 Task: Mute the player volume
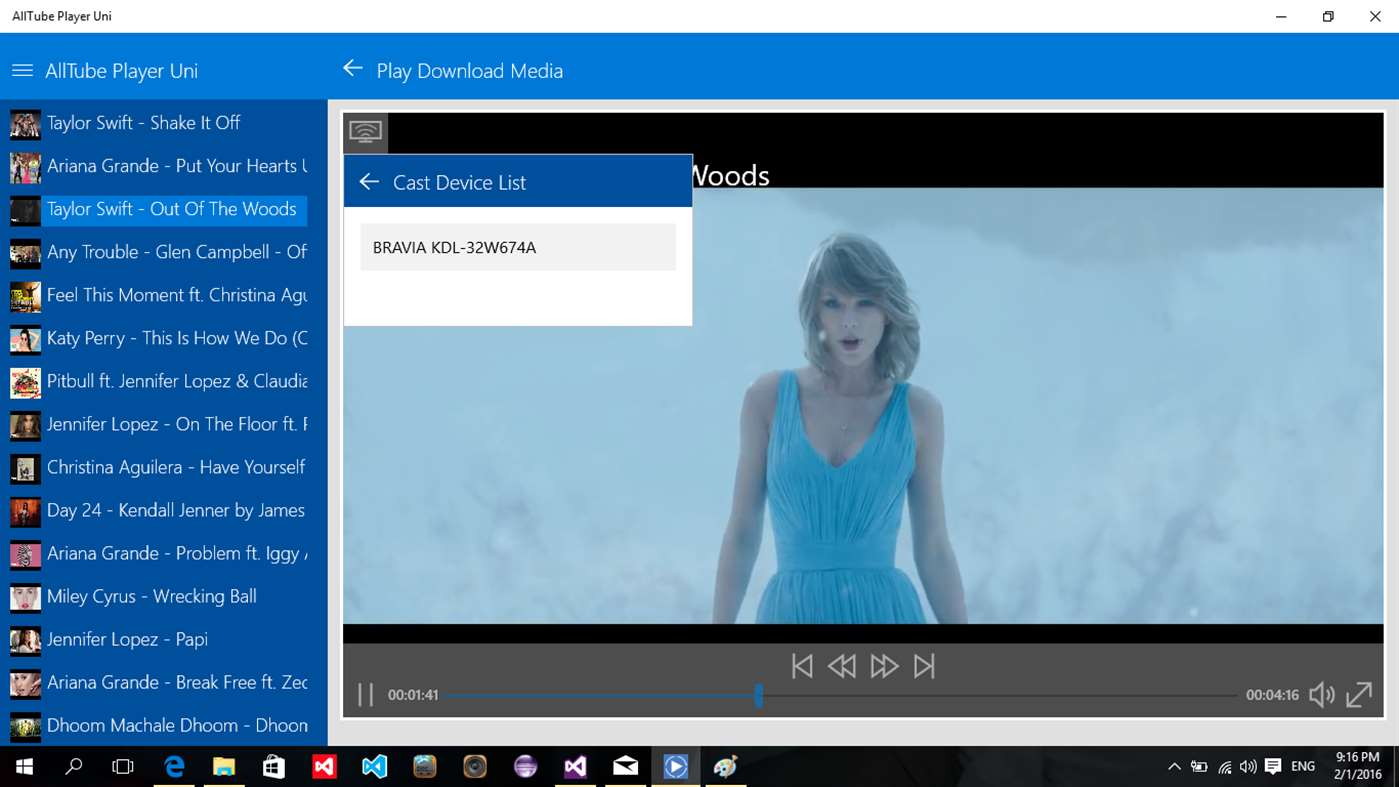point(1322,695)
